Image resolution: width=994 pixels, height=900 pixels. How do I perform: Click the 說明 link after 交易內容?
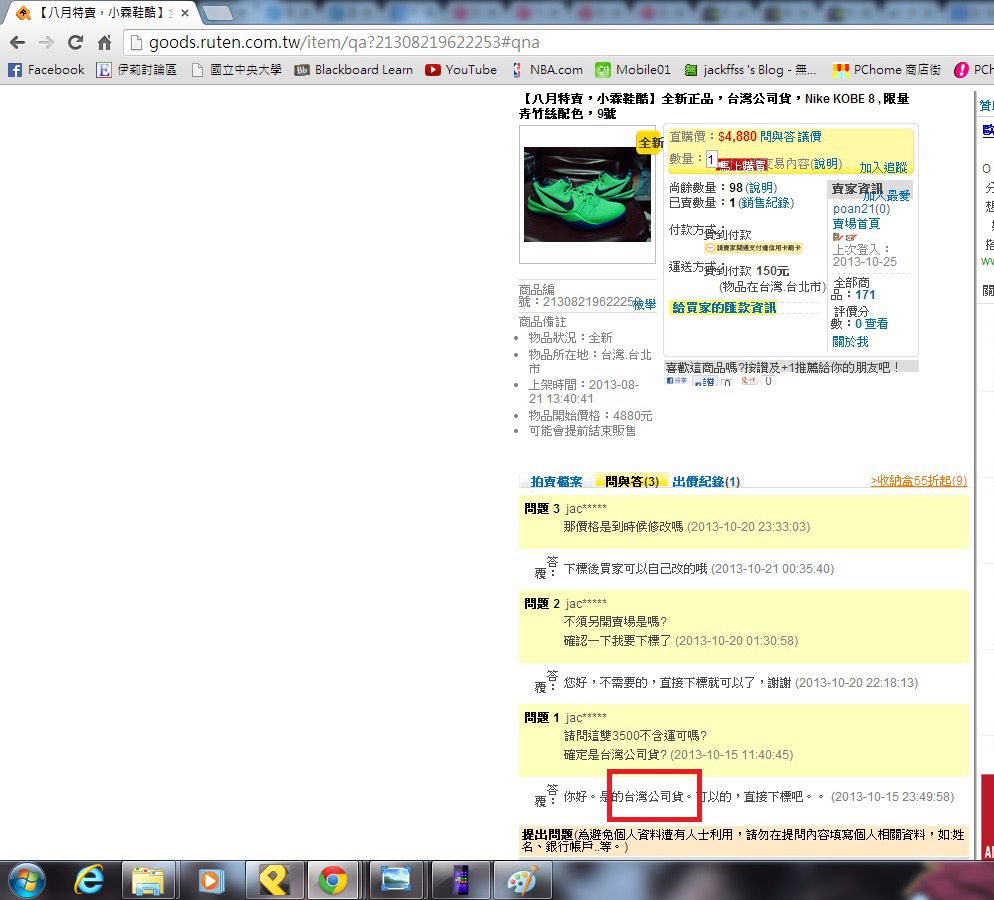coord(826,164)
